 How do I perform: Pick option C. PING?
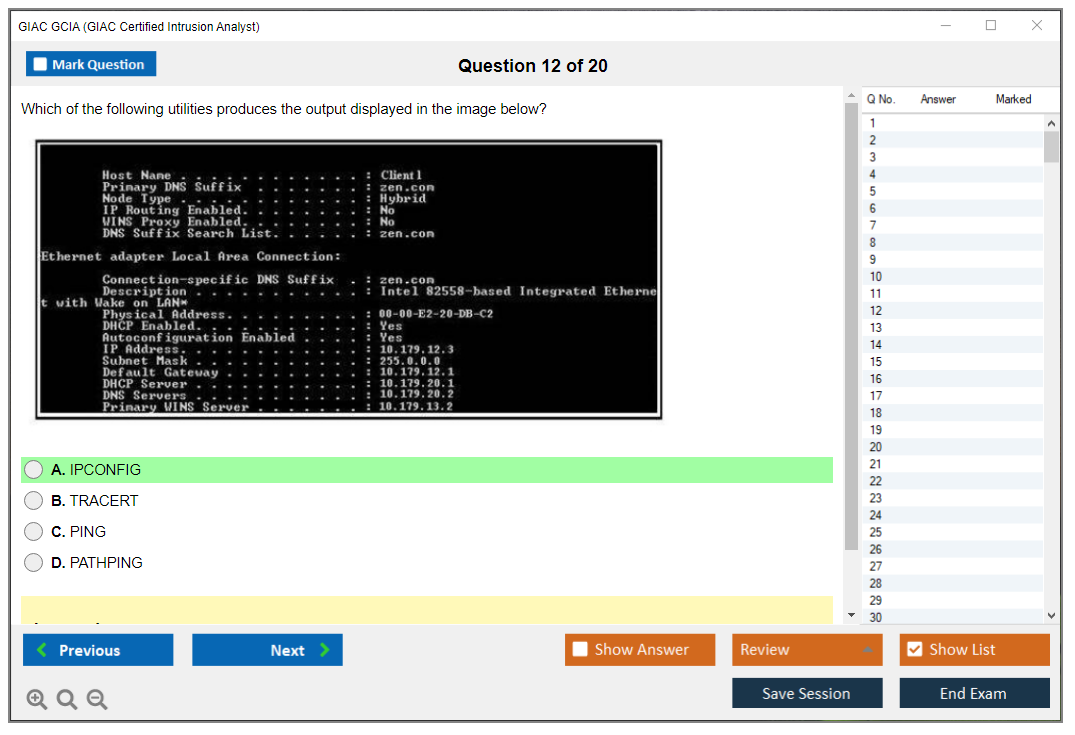pos(34,532)
